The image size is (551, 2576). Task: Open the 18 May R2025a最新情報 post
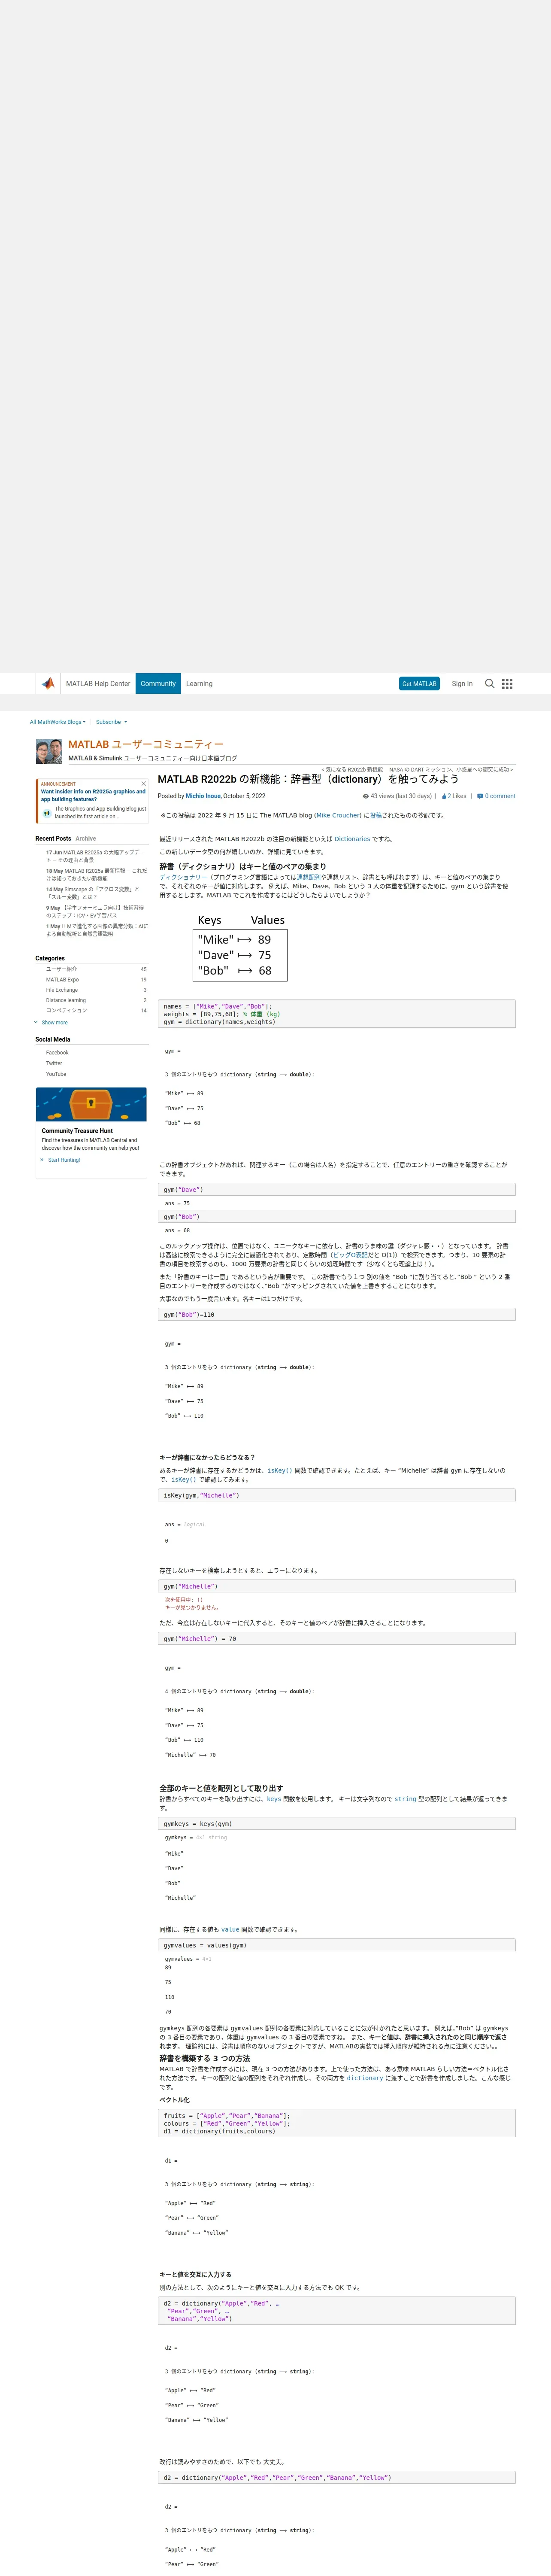[x=96, y=874]
